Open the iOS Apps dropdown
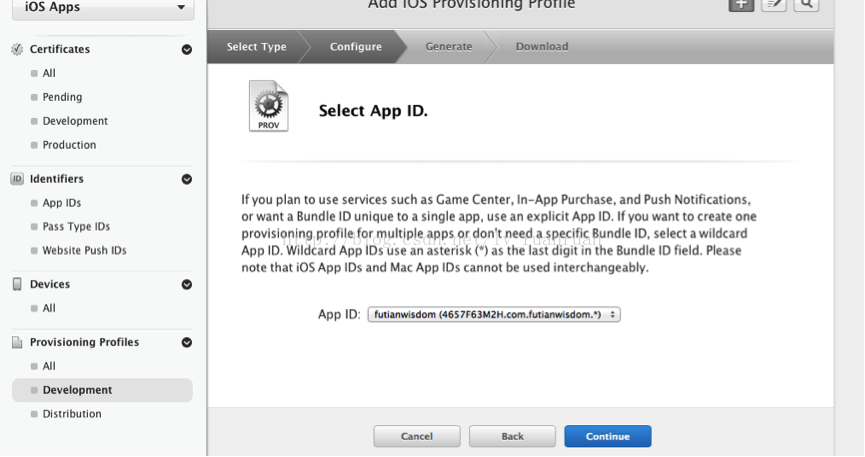This screenshot has height=457, width=865. click(x=103, y=8)
